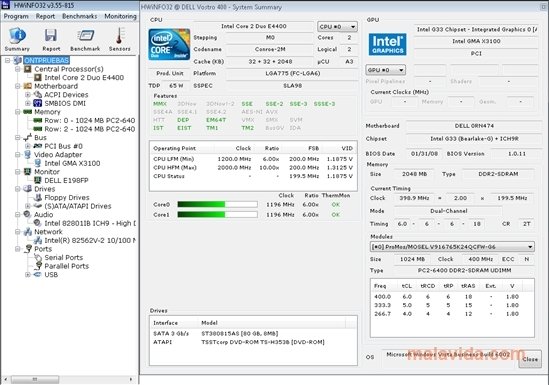The image size is (549, 385).
Task: Click the Intel GMA X3100 tree icon
Action: point(38,163)
